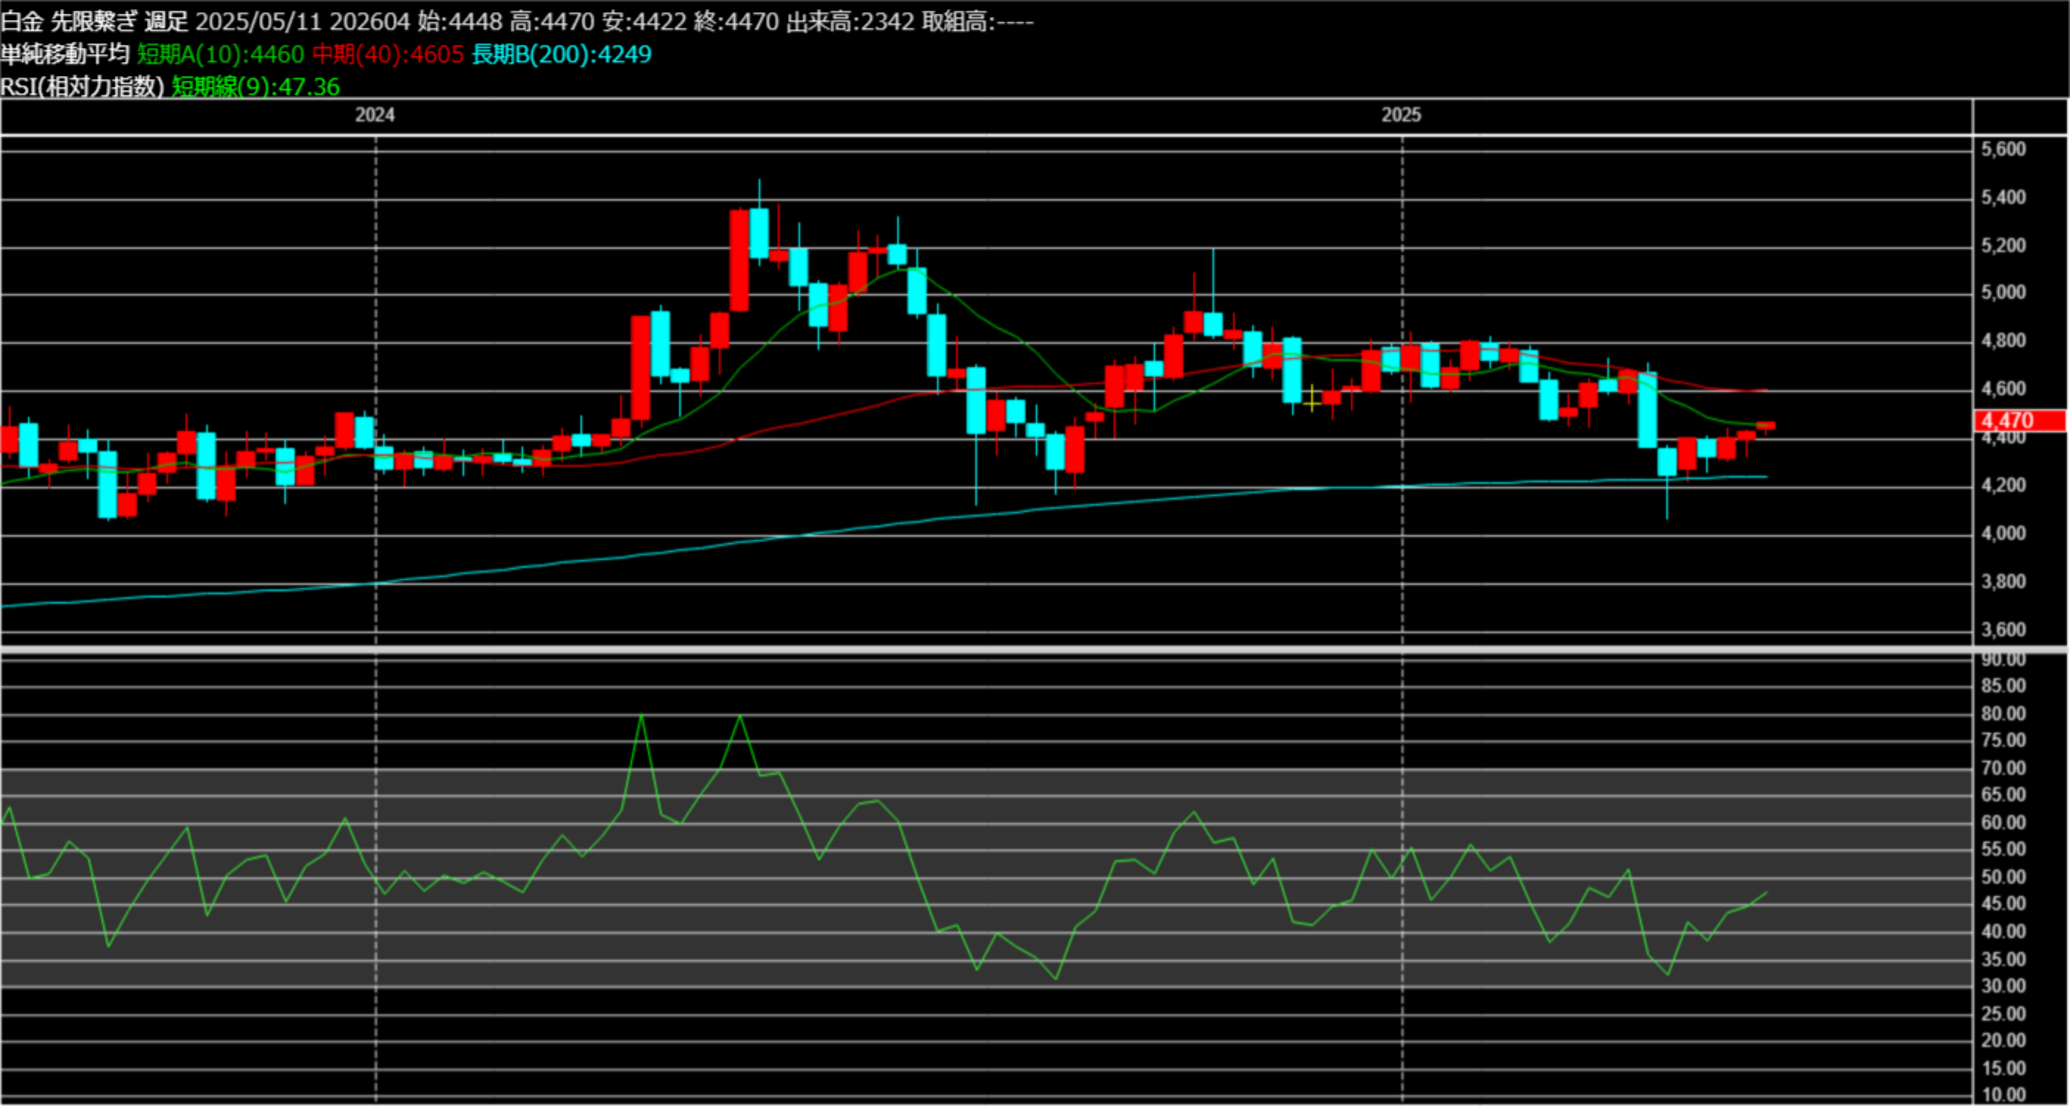Select the 中期(40):4605 moving average label
The width and height of the screenshot is (2070, 1106).
388,54
